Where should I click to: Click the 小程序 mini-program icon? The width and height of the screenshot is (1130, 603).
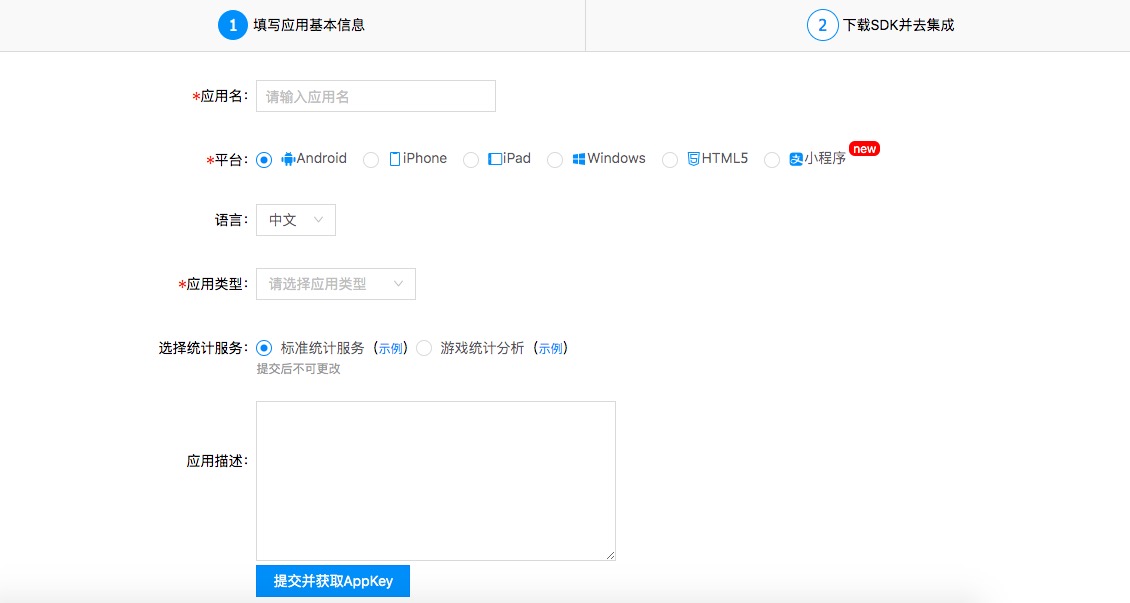(796, 159)
